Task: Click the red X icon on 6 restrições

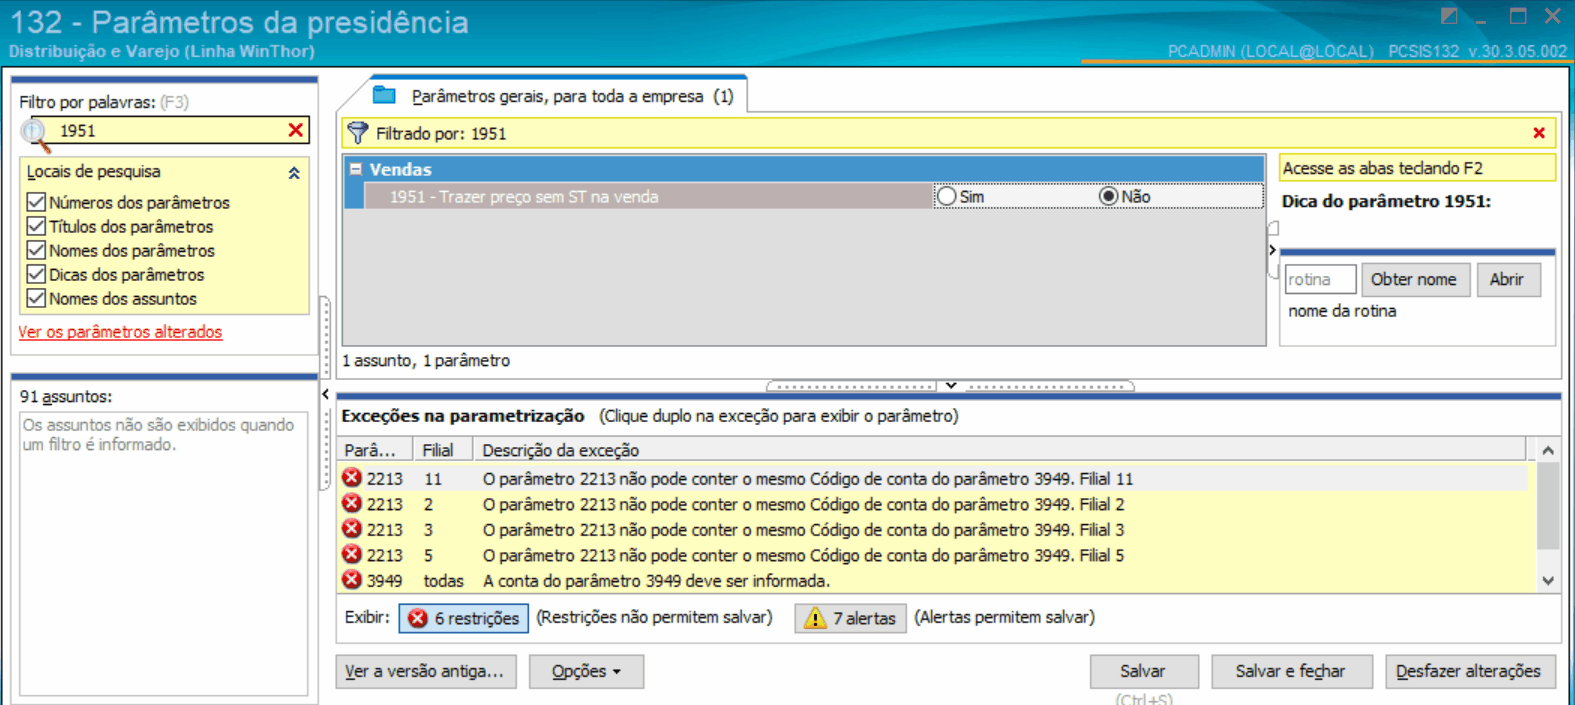Action: click(418, 619)
